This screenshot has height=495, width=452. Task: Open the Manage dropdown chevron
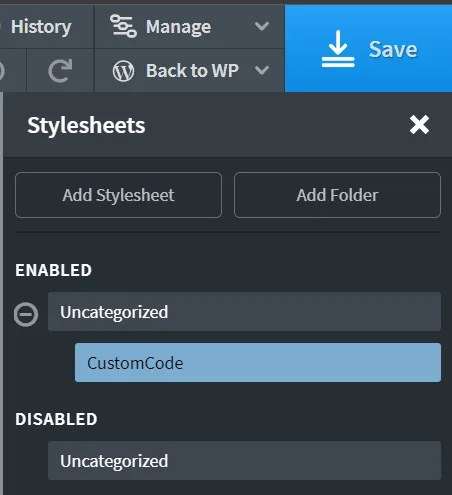coord(262,26)
